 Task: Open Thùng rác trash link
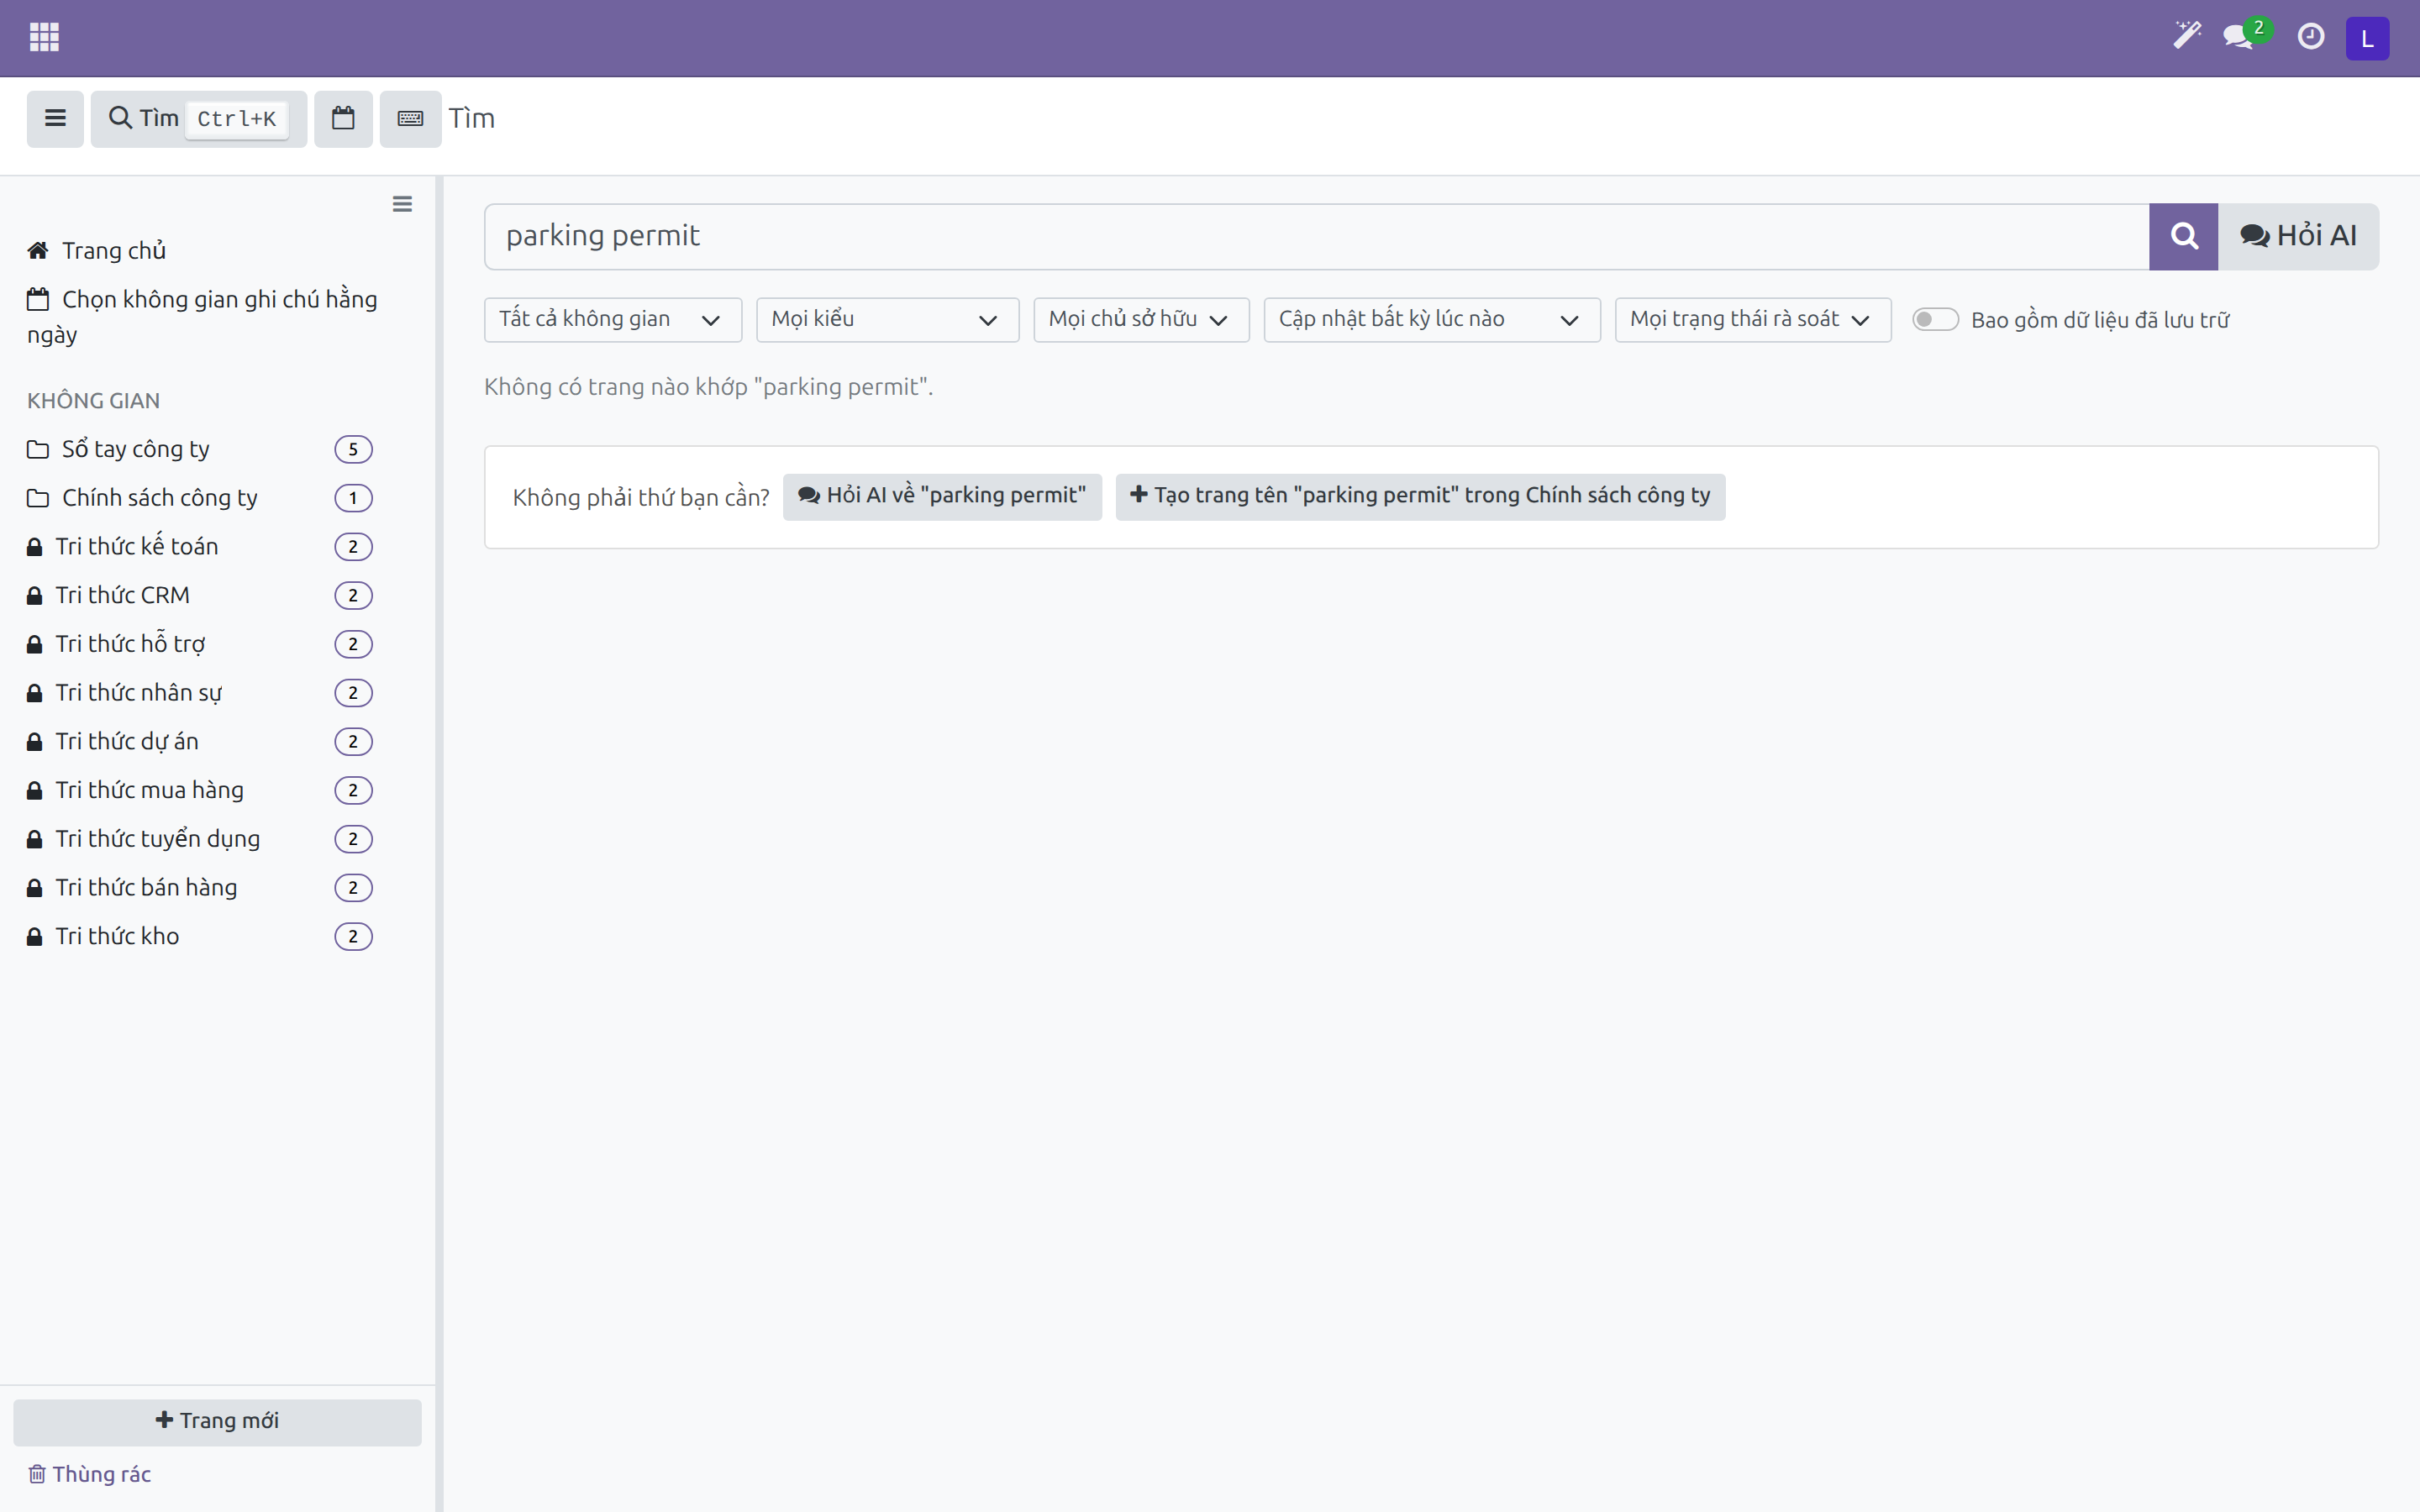pos(90,1474)
